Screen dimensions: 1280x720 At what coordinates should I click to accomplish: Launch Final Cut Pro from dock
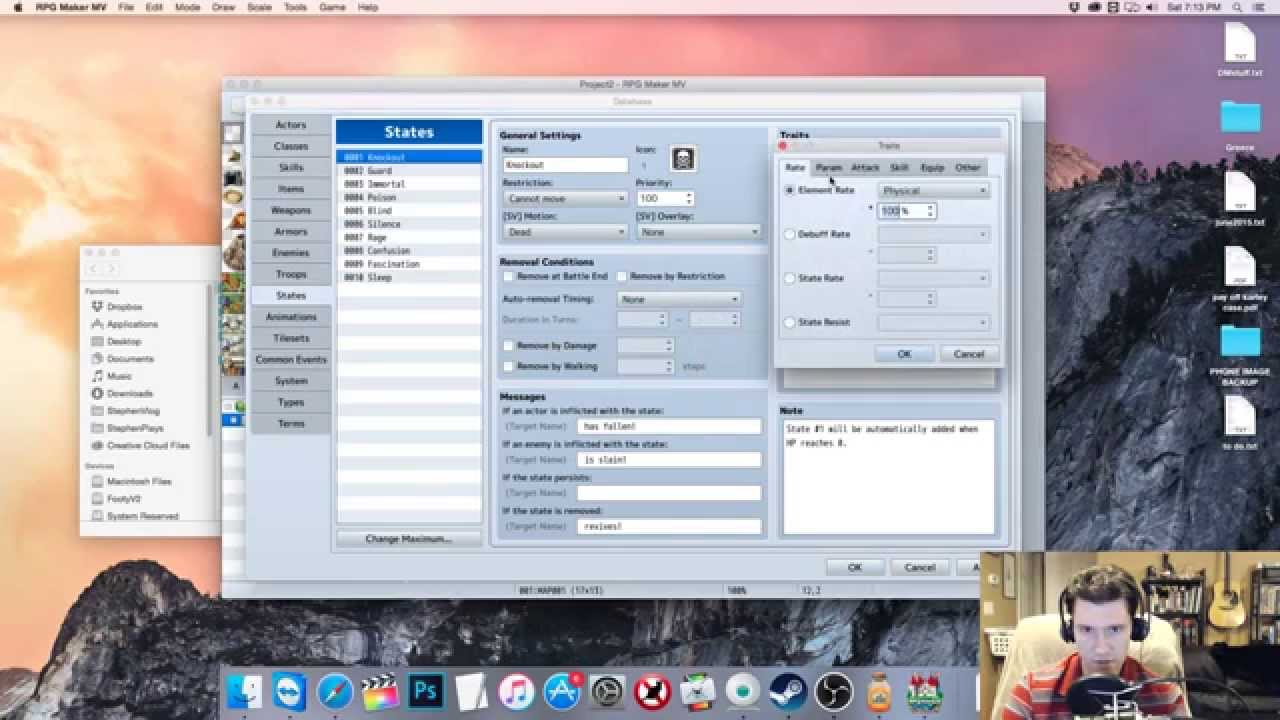(x=380, y=692)
